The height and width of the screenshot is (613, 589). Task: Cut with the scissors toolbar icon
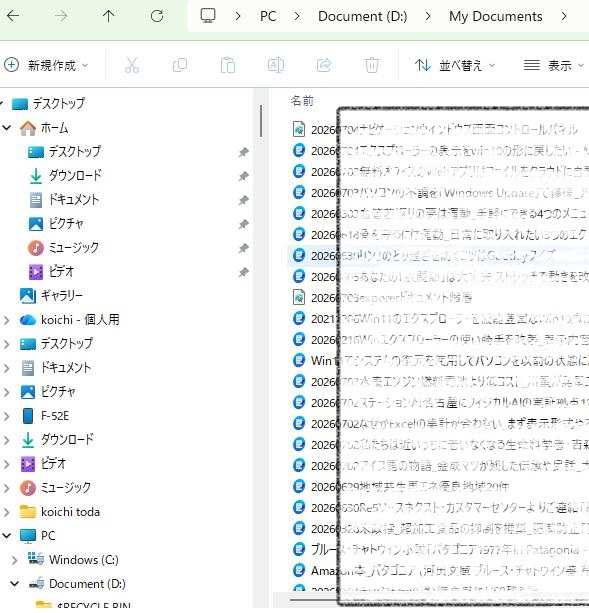[x=132, y=65]
